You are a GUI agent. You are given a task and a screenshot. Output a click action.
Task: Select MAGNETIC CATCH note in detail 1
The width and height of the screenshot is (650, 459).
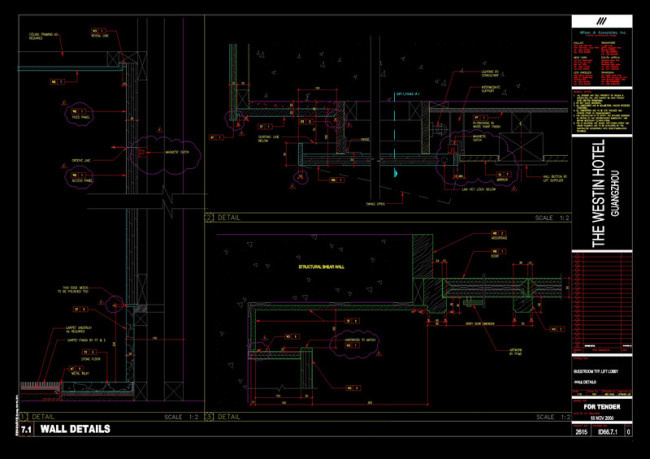coord(177,152)
